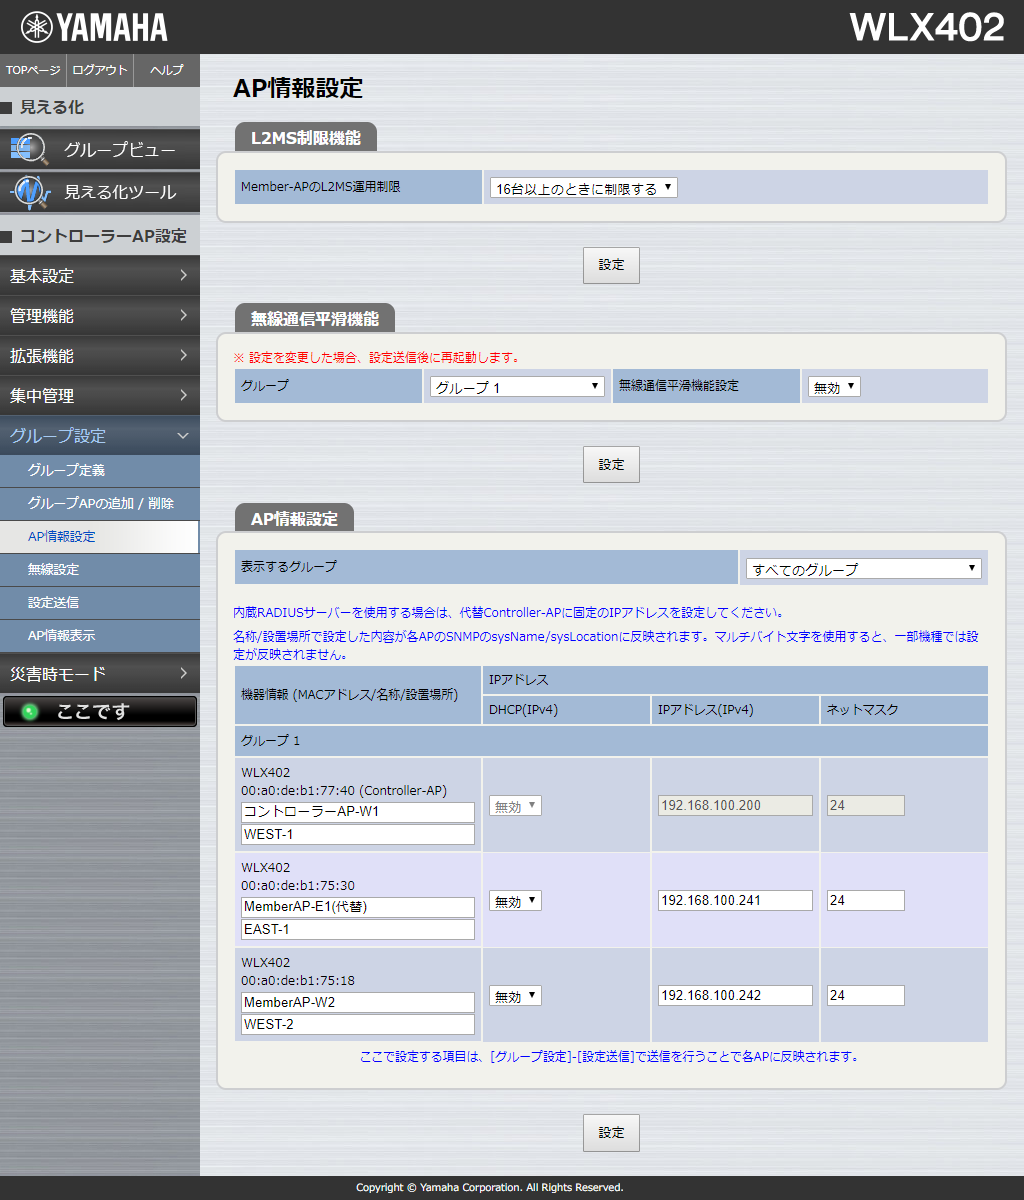
Task: Click the bottom Set button for AP info
Action: (x=611, y=1132)
